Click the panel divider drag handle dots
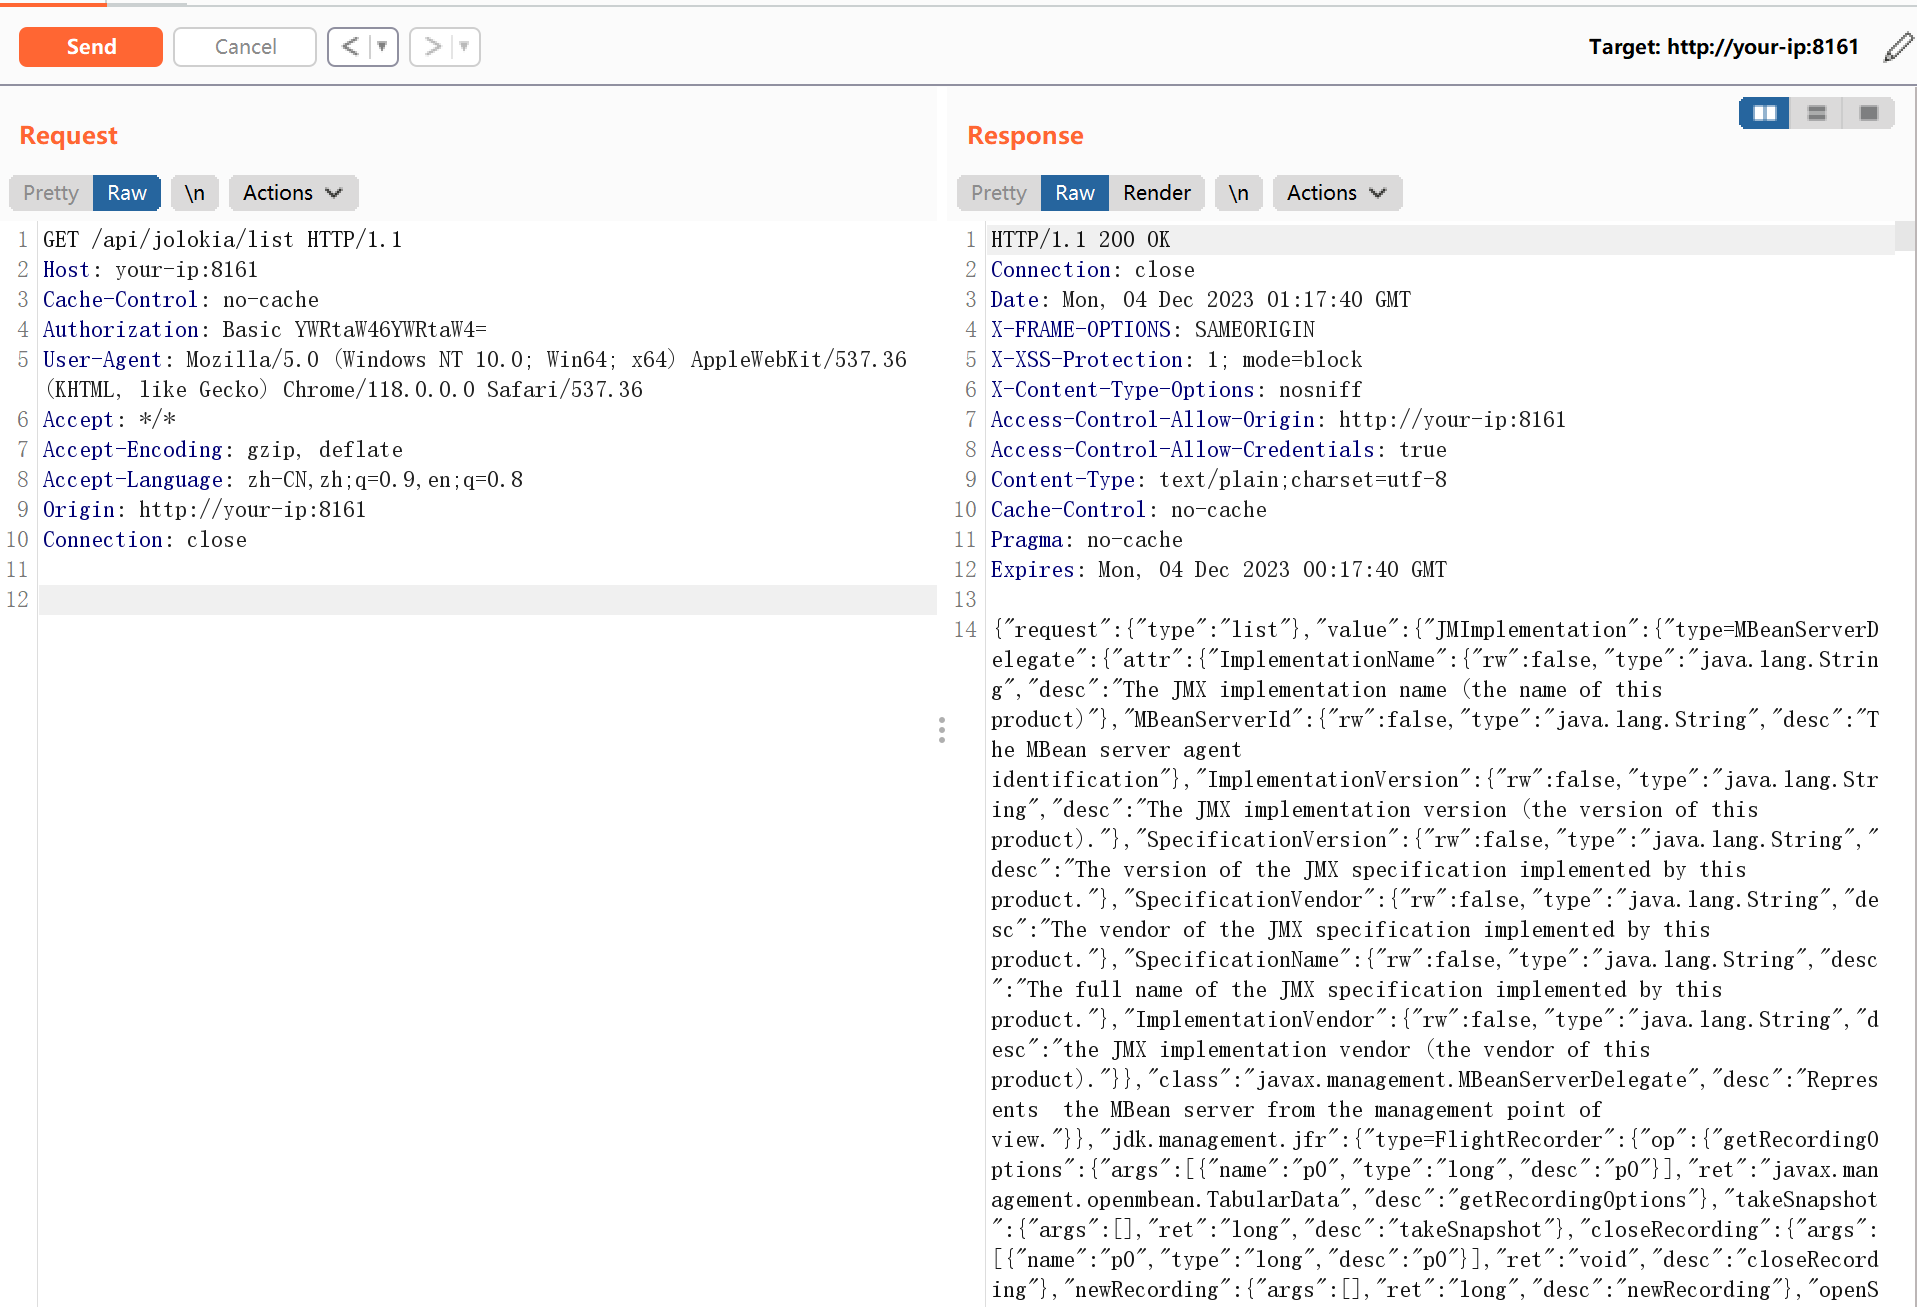The width and height of the screenshot is (1917, 1307). tap(941, 730)
